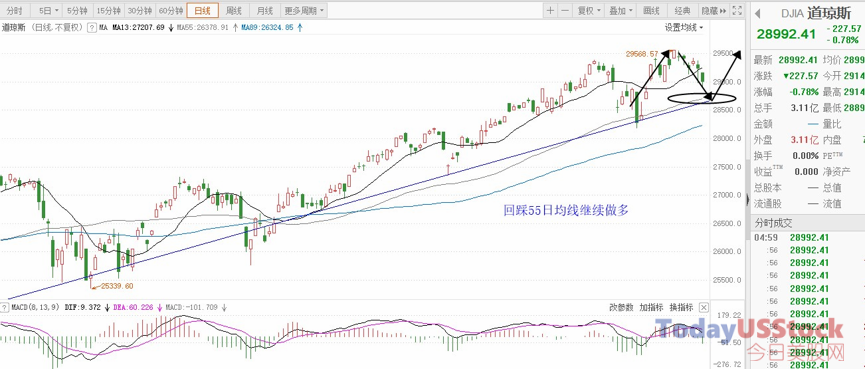The height and width of the screenshot is (369, 865).
Task: Open the MA help question-mark icon
Action: click(x=93, y=27)
